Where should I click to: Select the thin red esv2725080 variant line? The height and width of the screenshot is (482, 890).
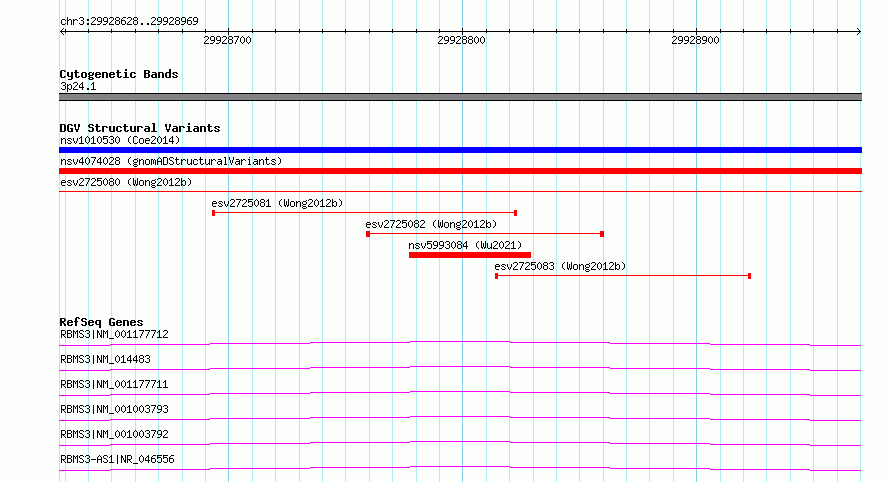click(460, 192)
